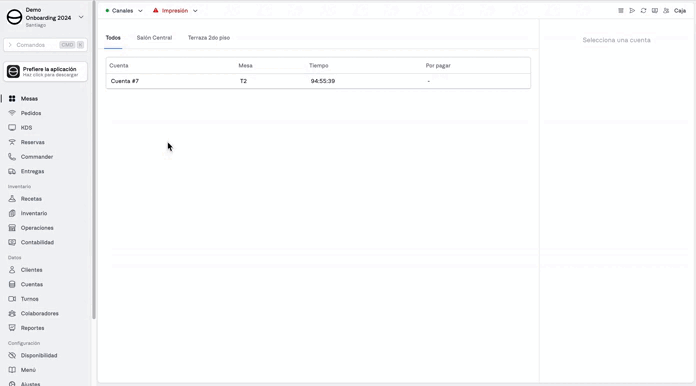Open the Inventario sidebar label
Image resolution: width=696 pixels, height=386 pixels.
tap(34, 213)
